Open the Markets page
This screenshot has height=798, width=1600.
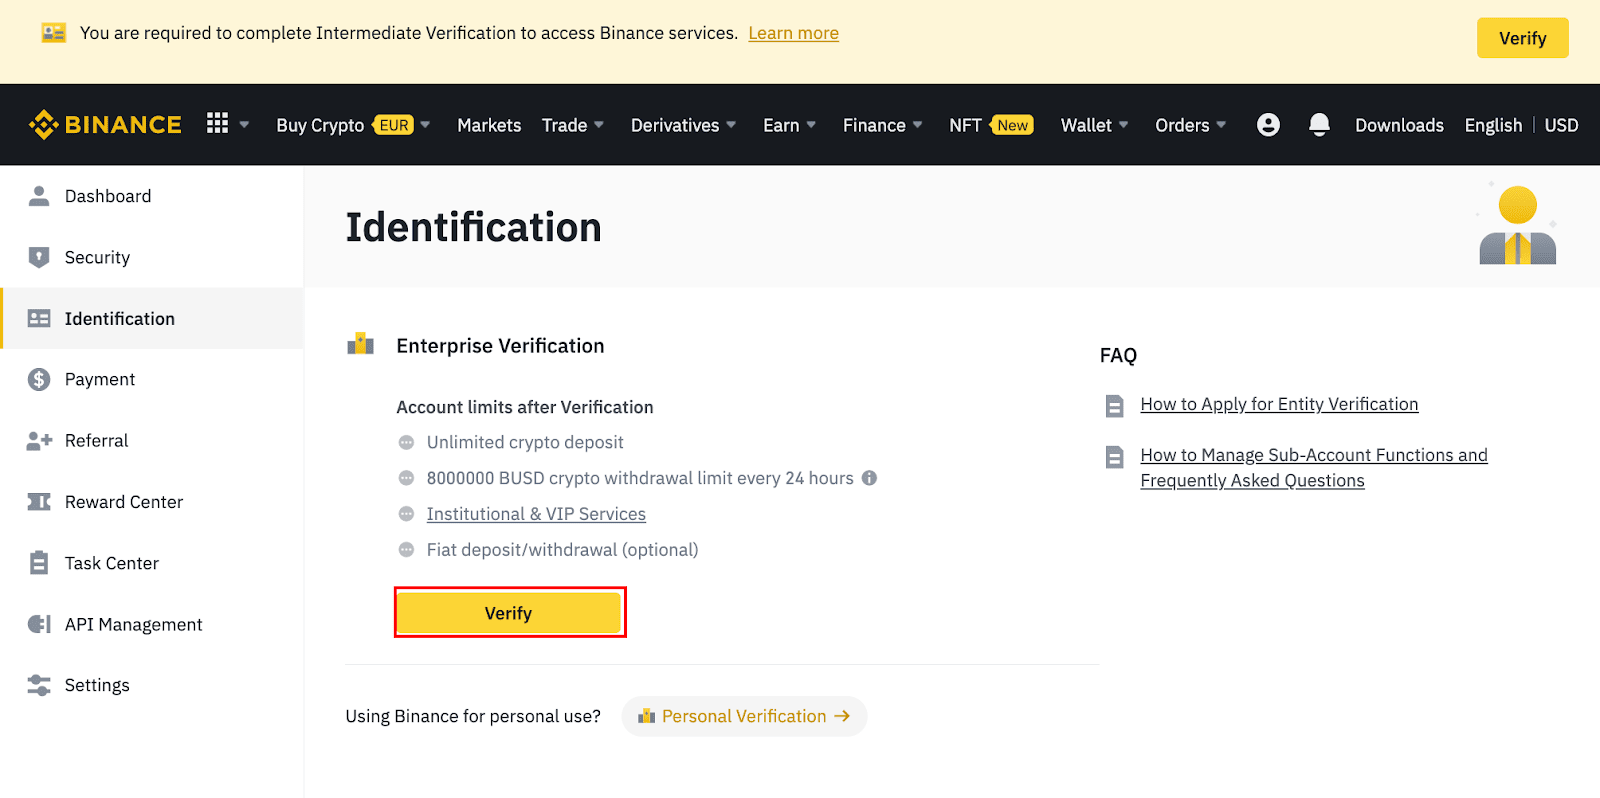[489, 125]
